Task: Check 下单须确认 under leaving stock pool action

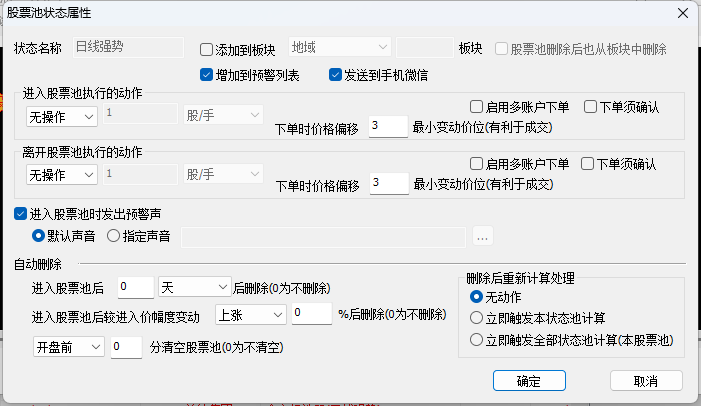Action: (x=587, y=164)
